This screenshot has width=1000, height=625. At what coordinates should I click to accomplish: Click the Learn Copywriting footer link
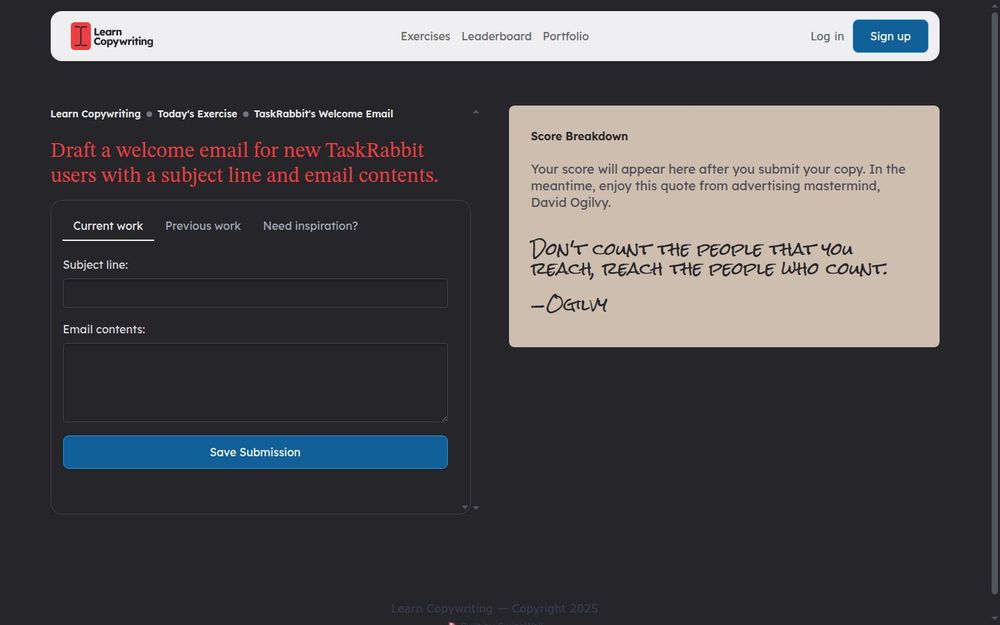click(441, 608)
